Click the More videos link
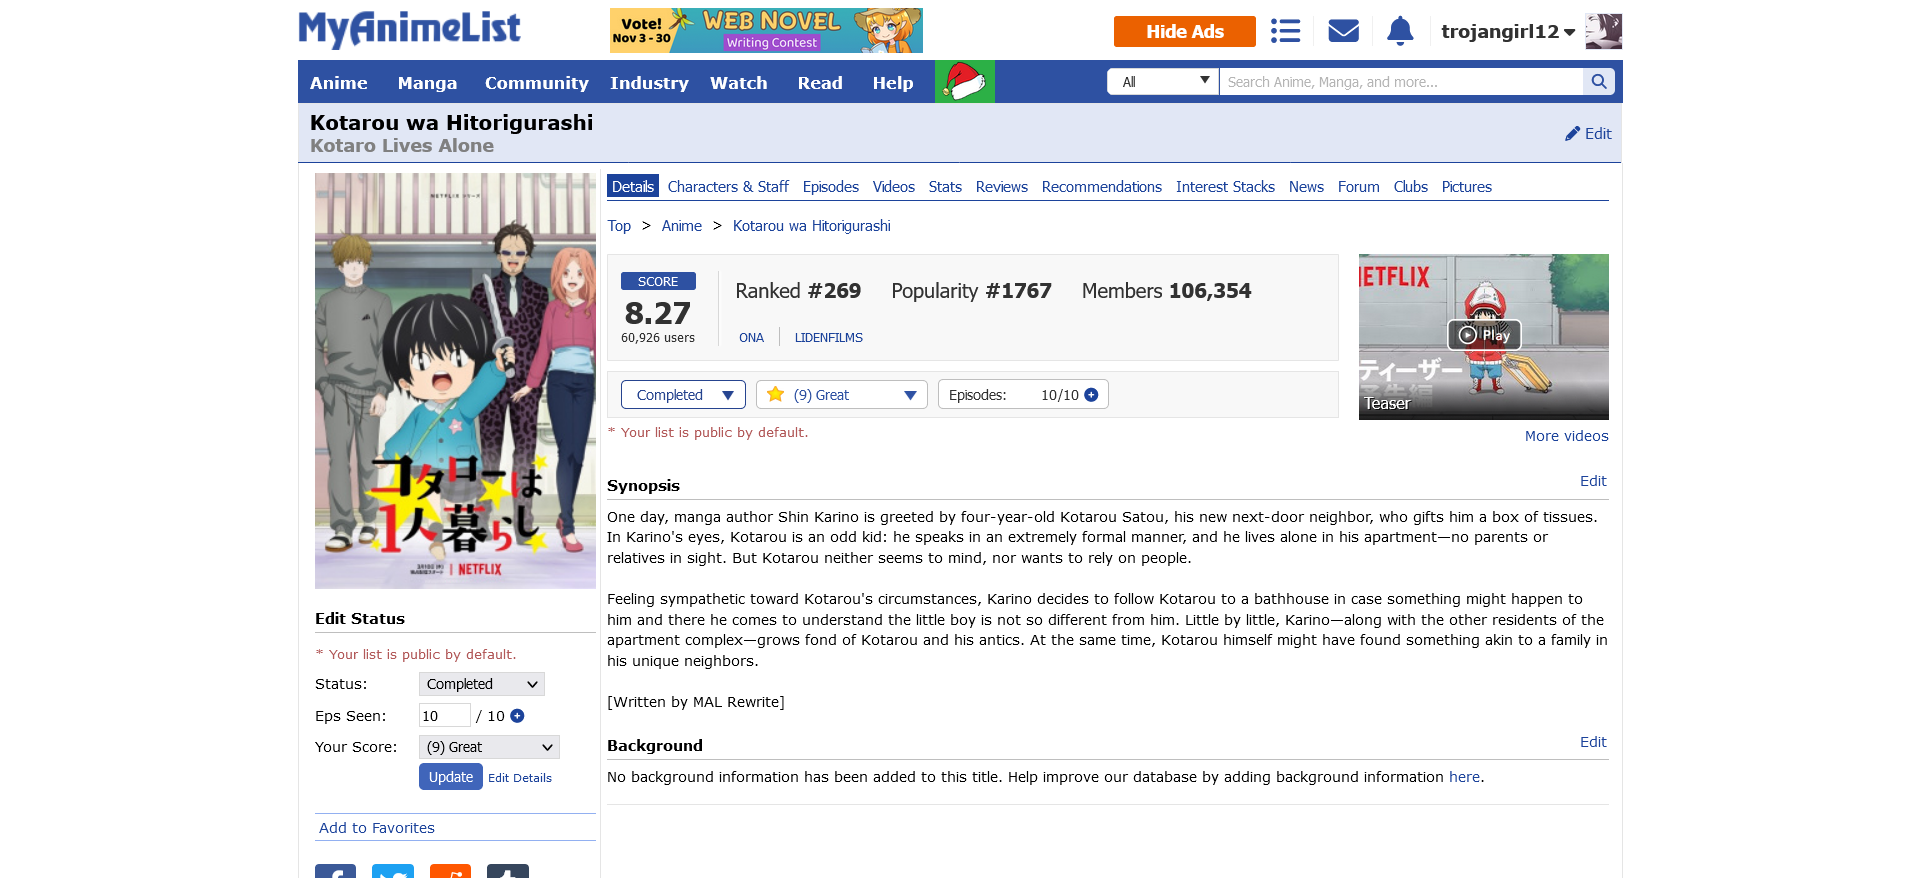Image resolution: width=1920 pixels, height=878 pixels. pos(1567,436)
